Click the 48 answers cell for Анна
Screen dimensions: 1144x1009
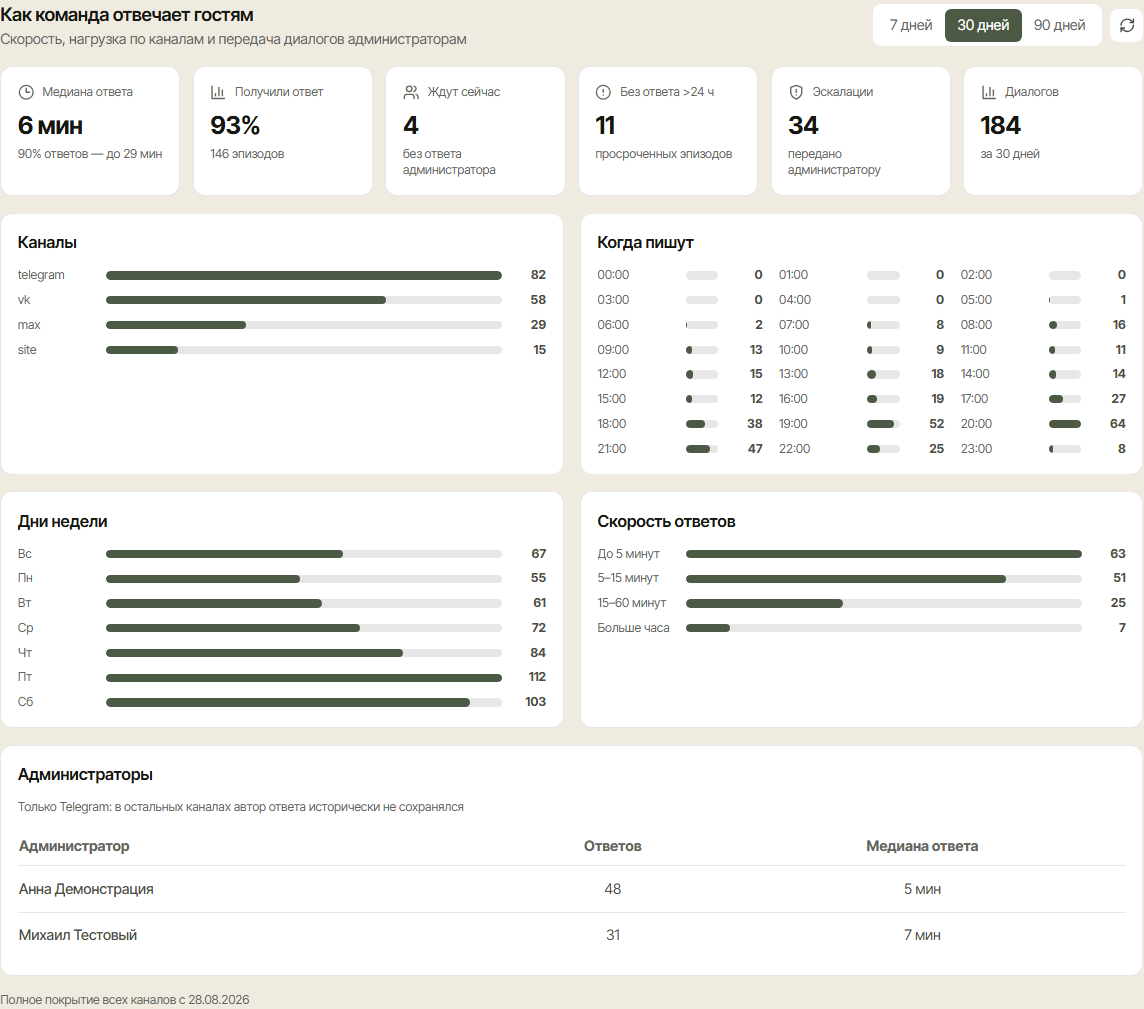click(613, 889)
